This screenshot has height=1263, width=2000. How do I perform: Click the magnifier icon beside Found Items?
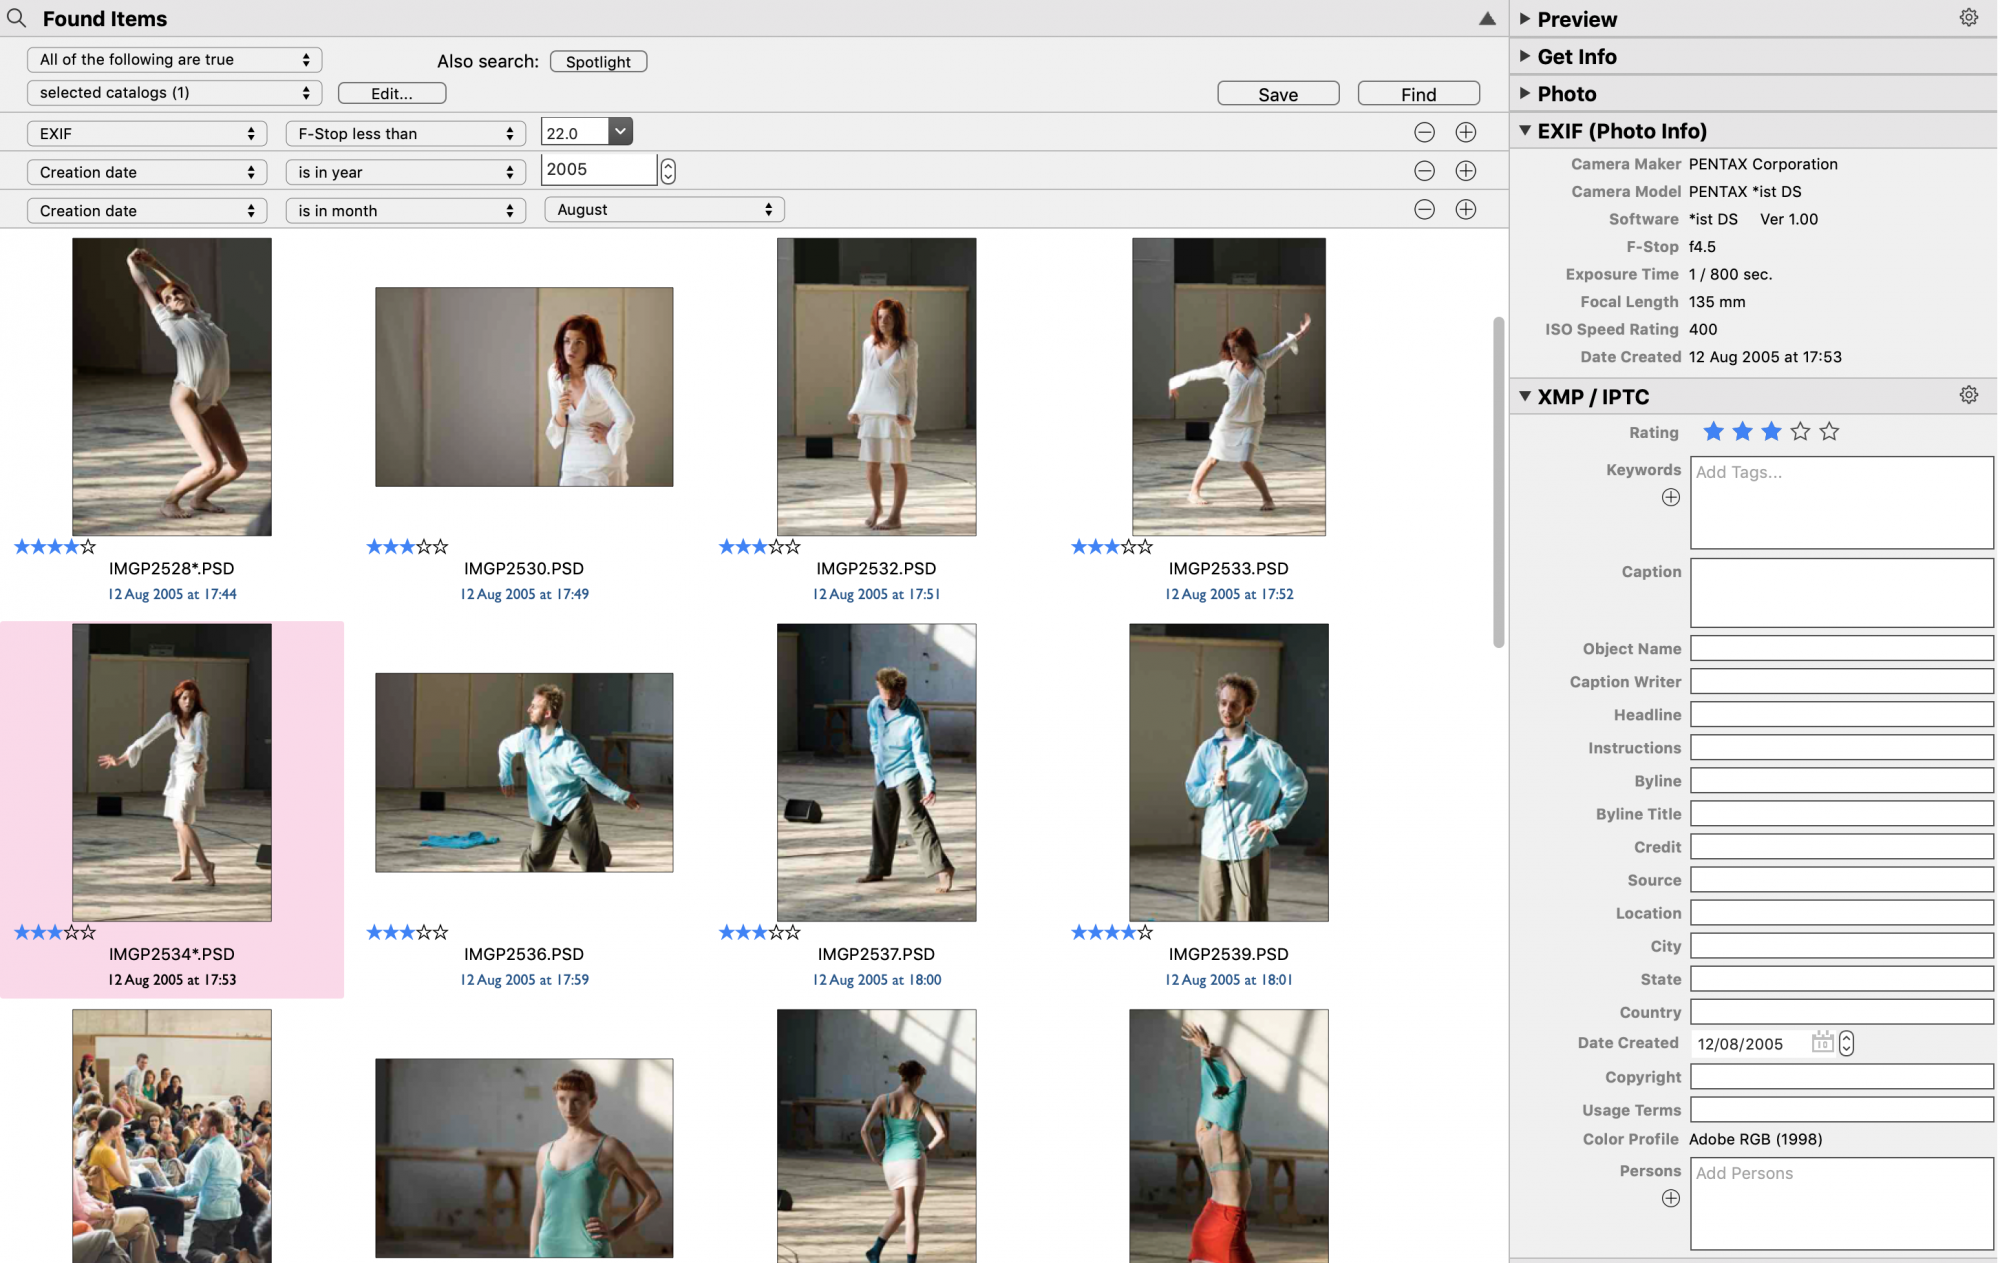click(x=16, y=18)
